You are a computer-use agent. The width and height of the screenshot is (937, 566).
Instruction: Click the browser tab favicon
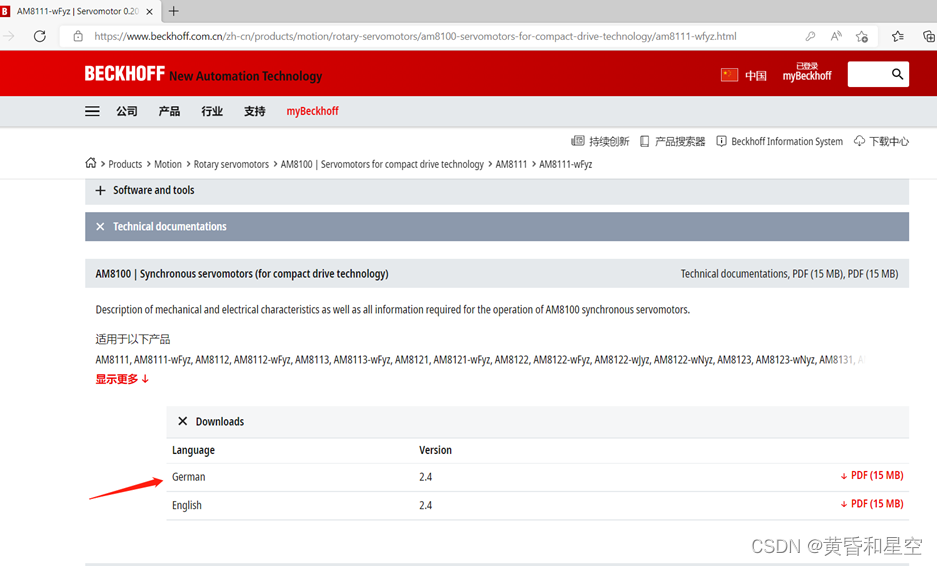5,11
